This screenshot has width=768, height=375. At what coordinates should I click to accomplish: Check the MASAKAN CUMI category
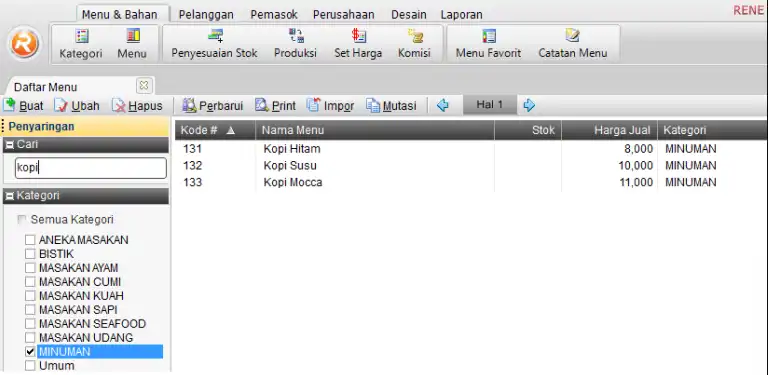(x=30, y=282)
